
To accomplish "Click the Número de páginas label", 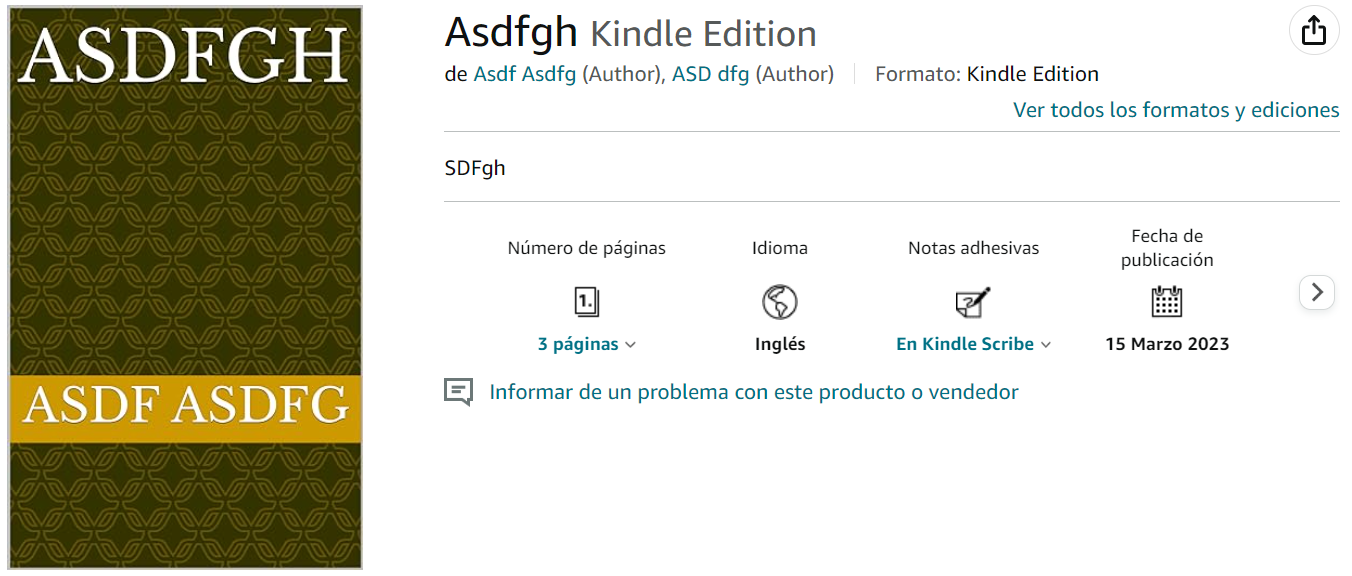I will [x=586, y=248].
